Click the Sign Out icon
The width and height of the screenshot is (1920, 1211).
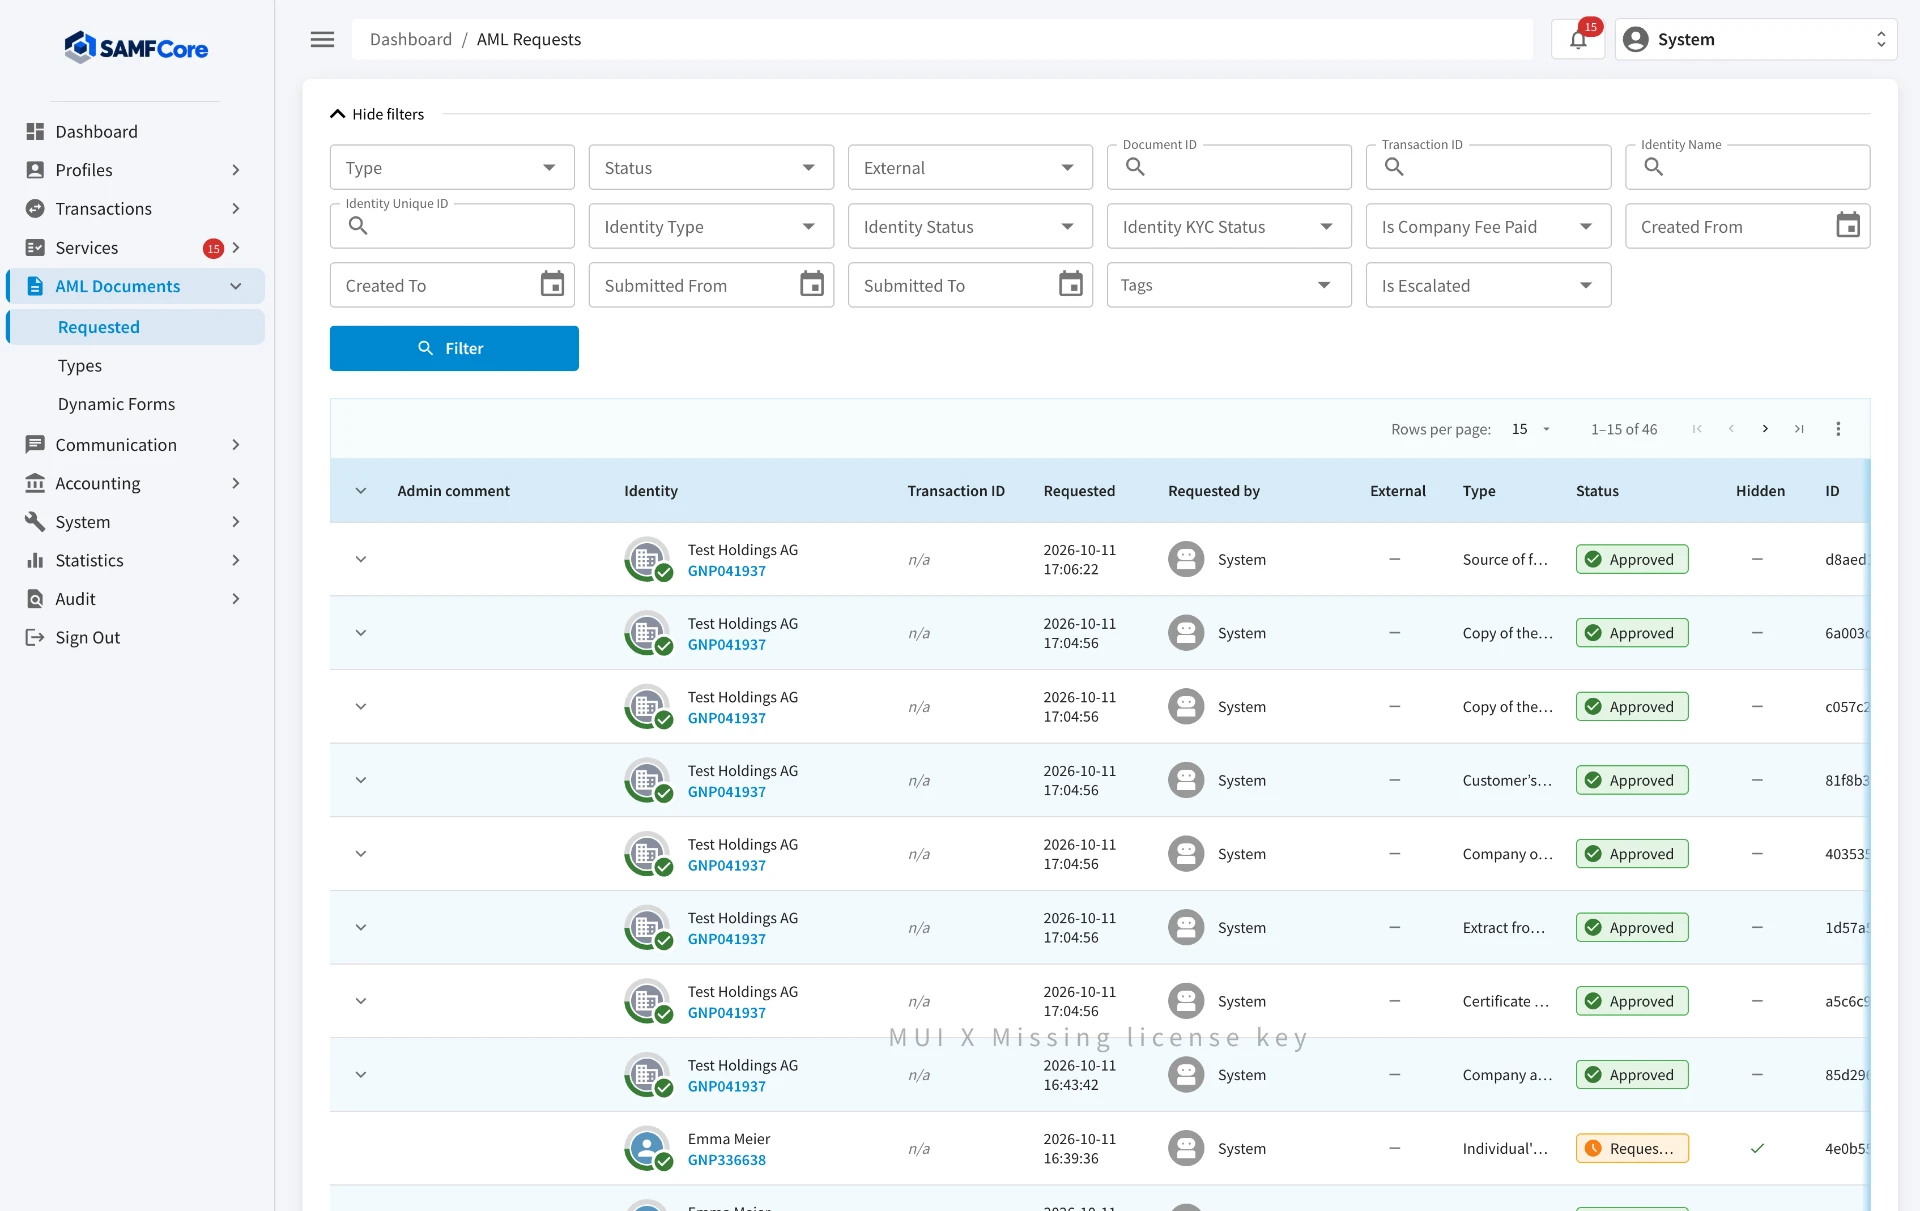[35, 637]
